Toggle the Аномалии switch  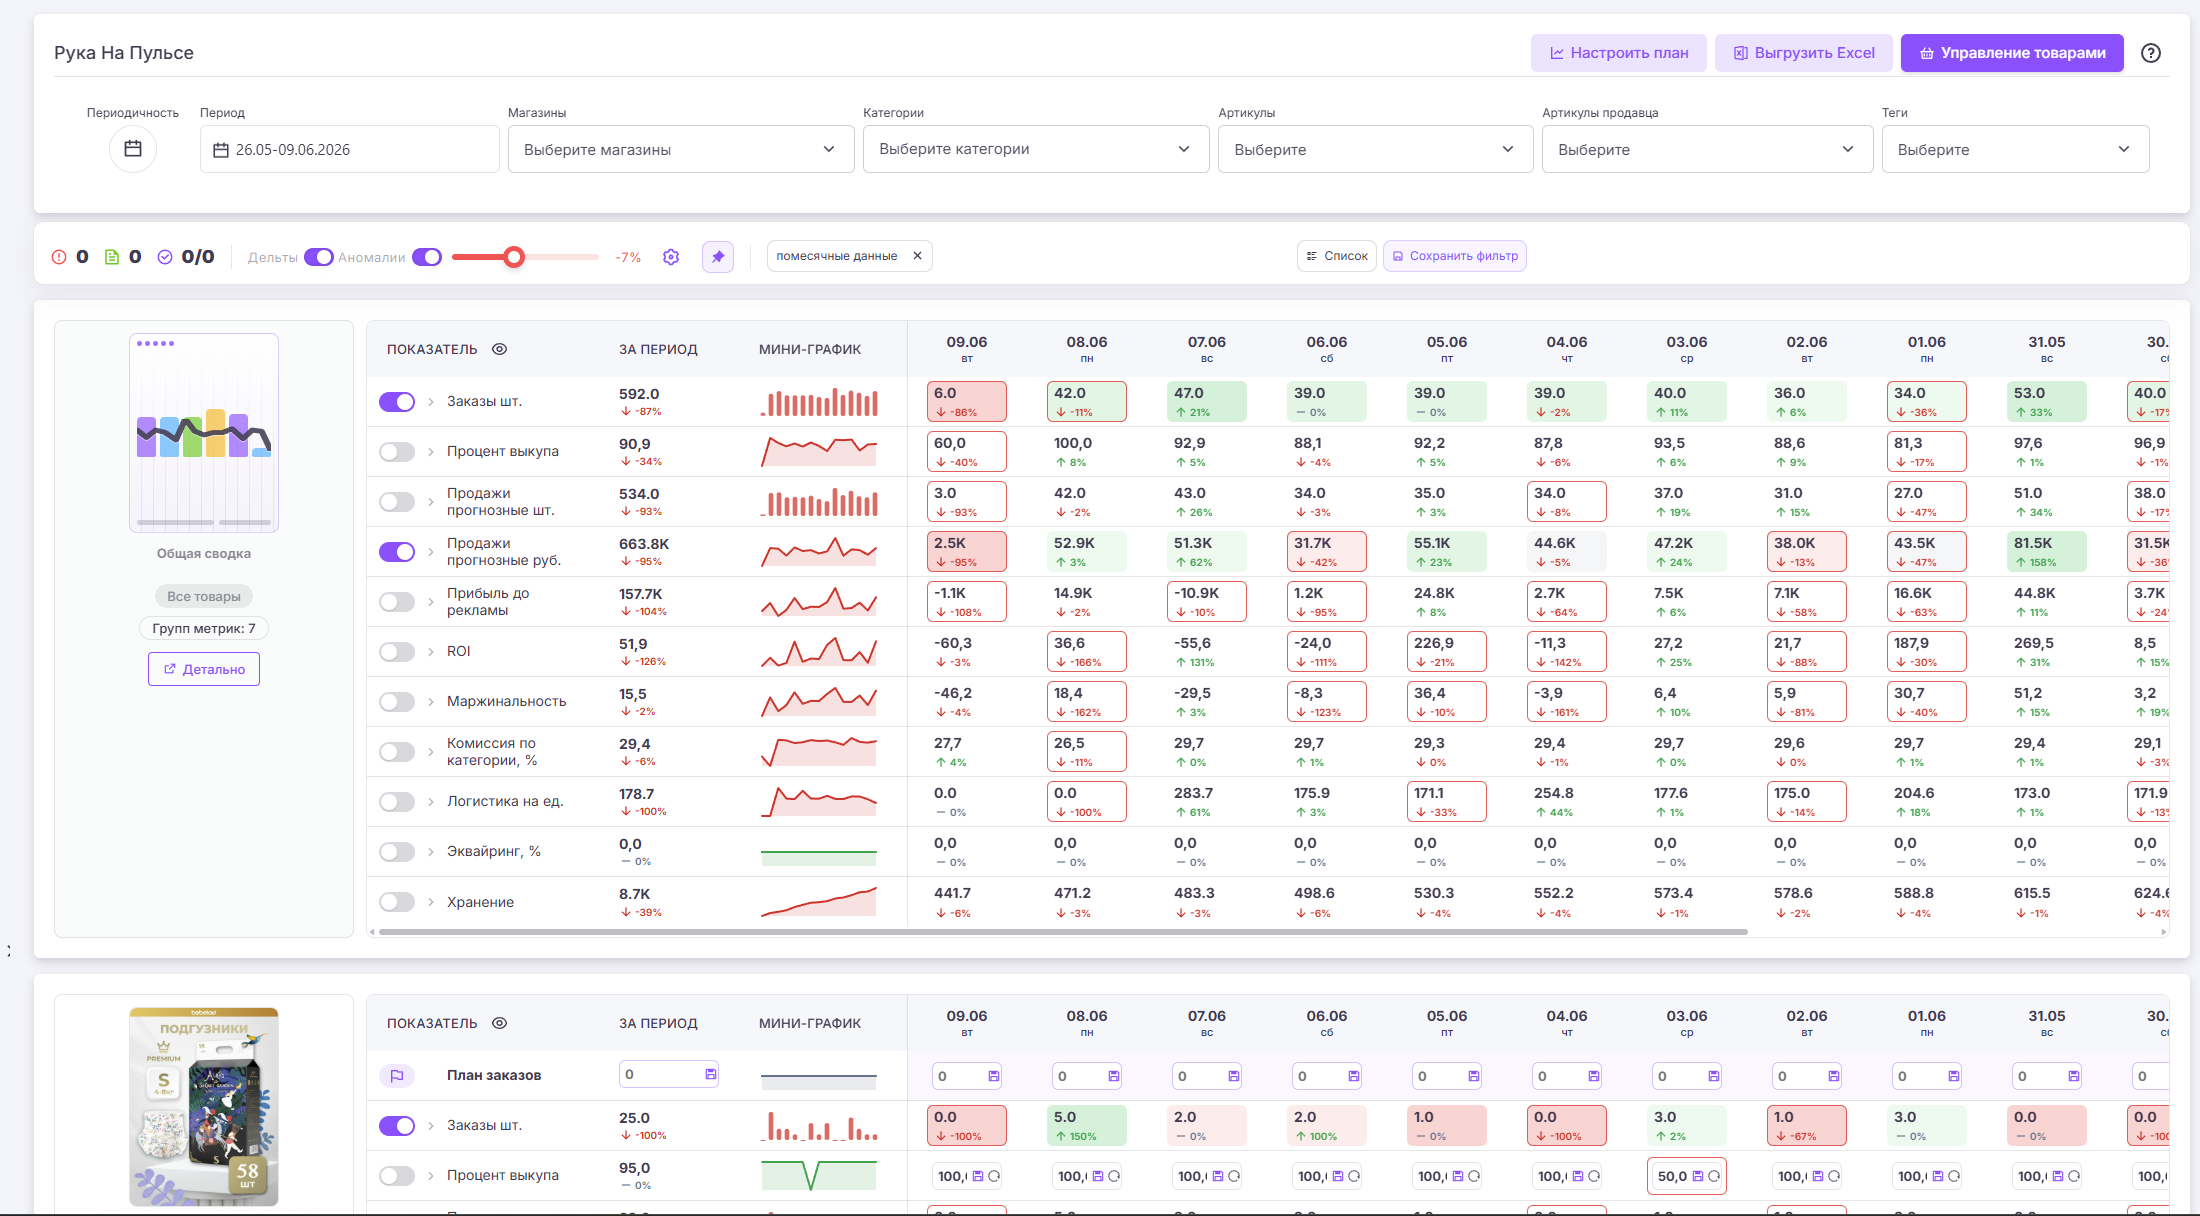tap(427, 257)
